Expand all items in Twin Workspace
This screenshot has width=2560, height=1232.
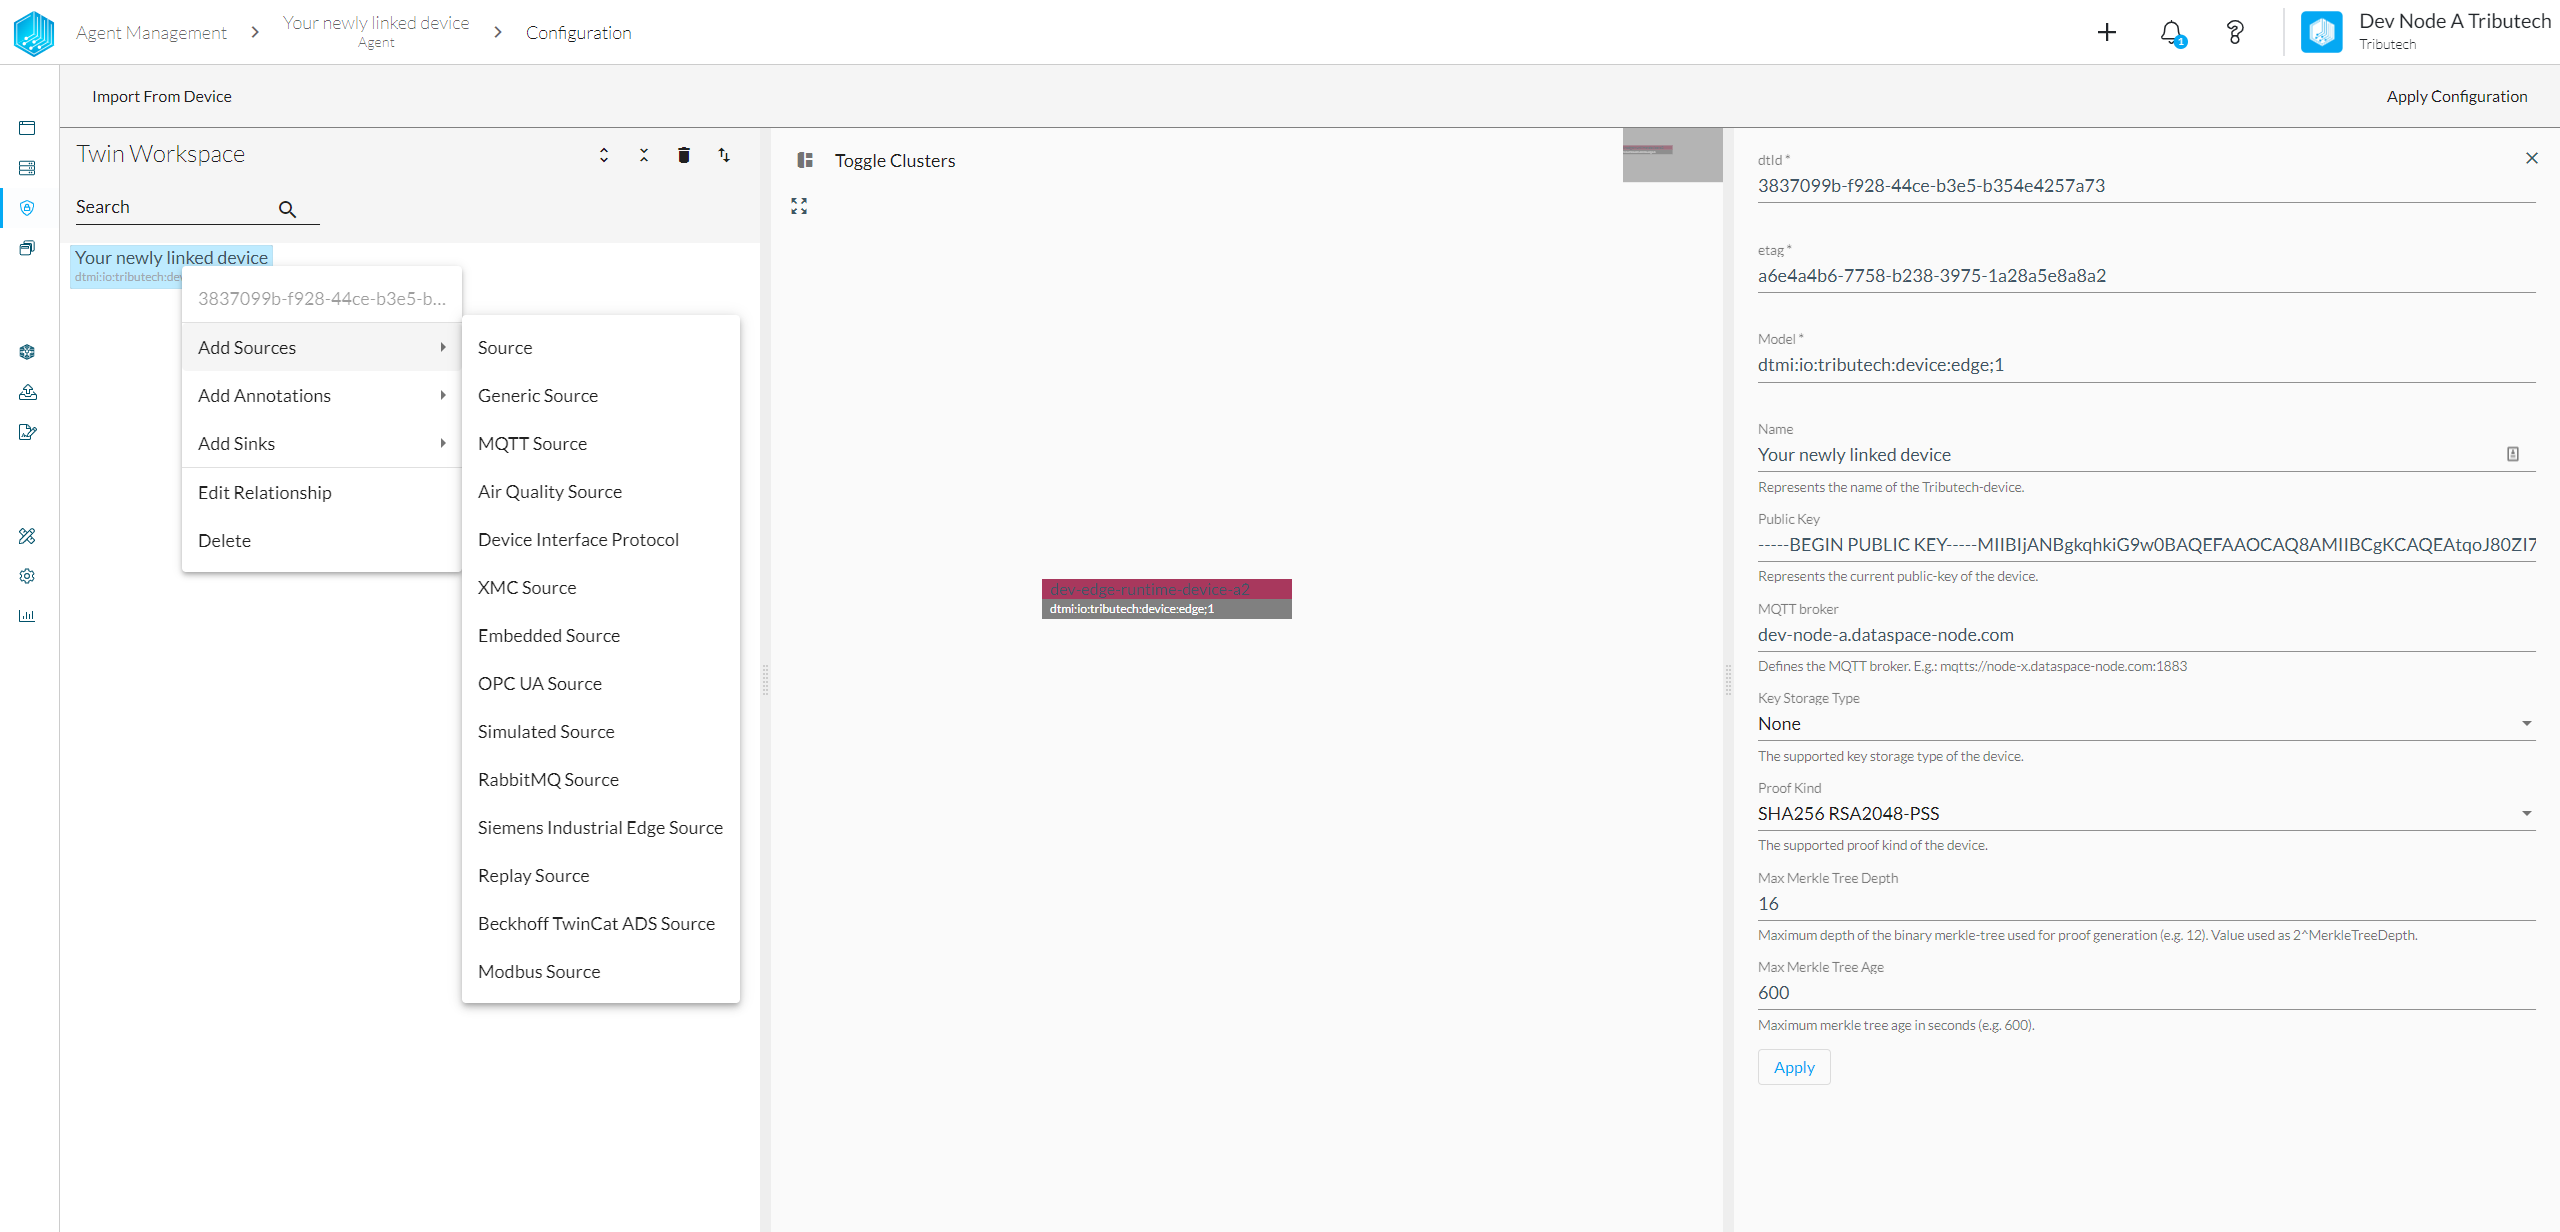pos(604,155)
